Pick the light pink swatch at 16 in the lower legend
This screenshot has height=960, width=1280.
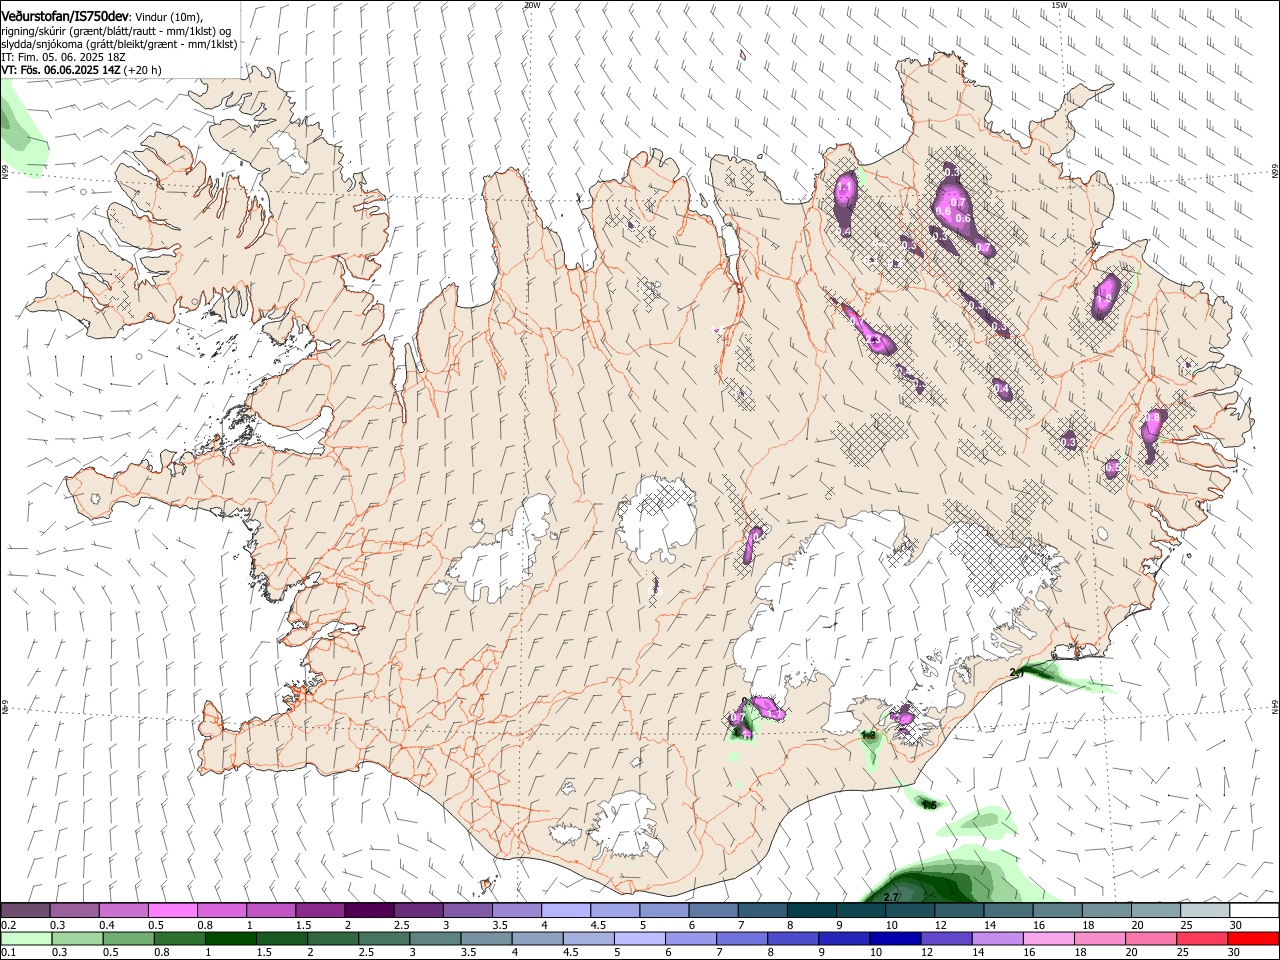pyautogui.click(x=1048, y=938)
